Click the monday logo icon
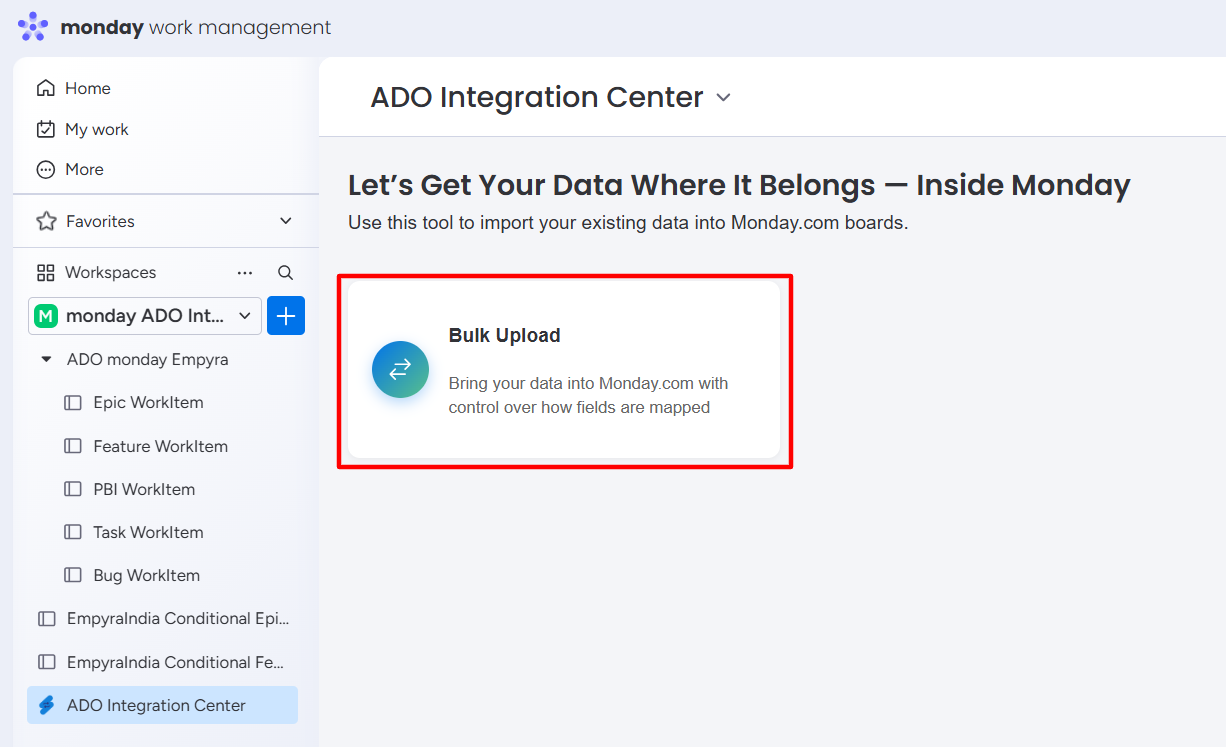Image resolution: width=1226 pixels, height=747 pixels. point(33,27)
